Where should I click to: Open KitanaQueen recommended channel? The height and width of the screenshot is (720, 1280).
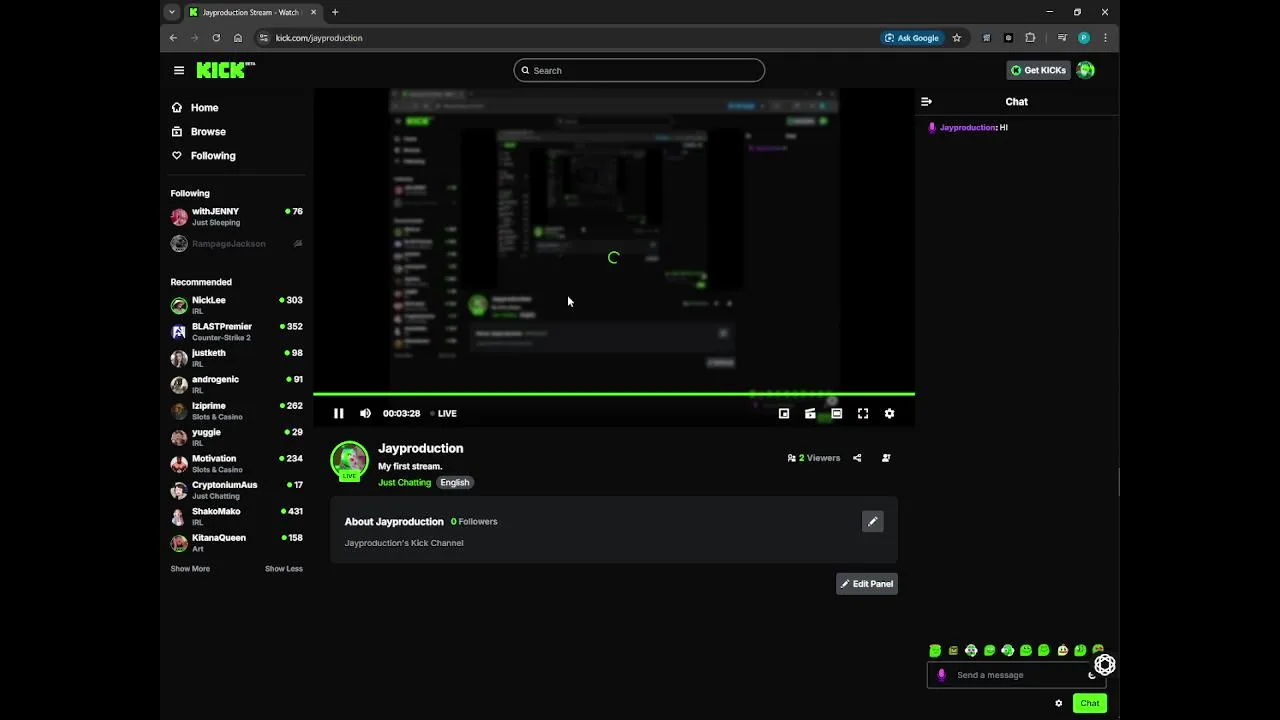237,543
